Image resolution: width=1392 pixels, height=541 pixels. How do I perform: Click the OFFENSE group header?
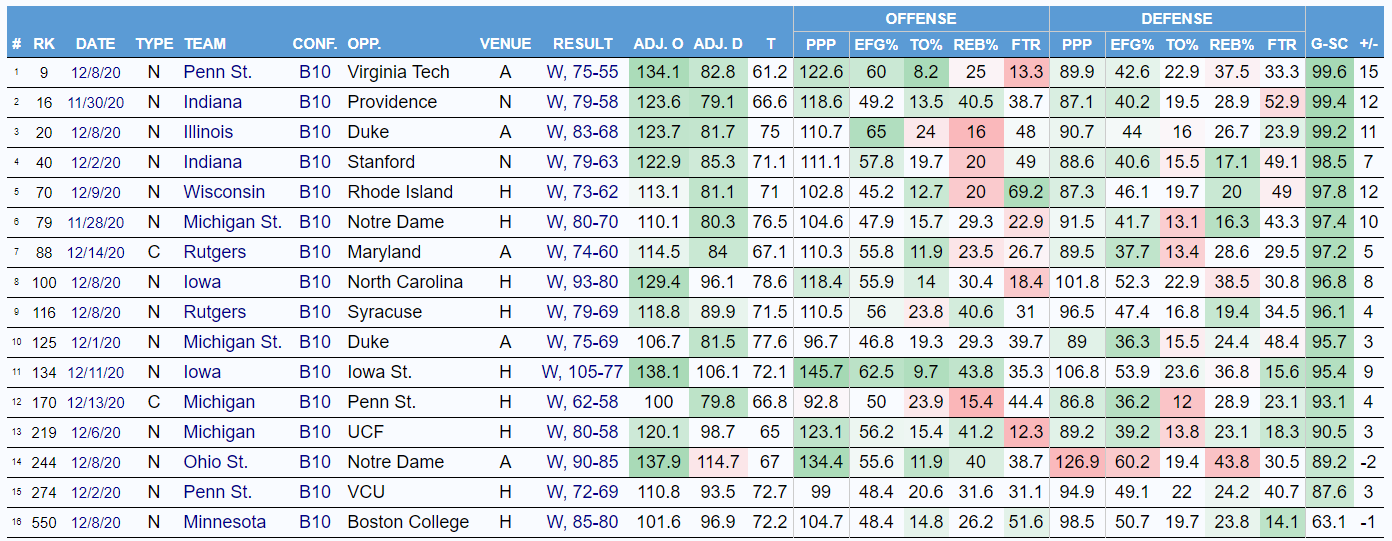(x=920, y=18)
